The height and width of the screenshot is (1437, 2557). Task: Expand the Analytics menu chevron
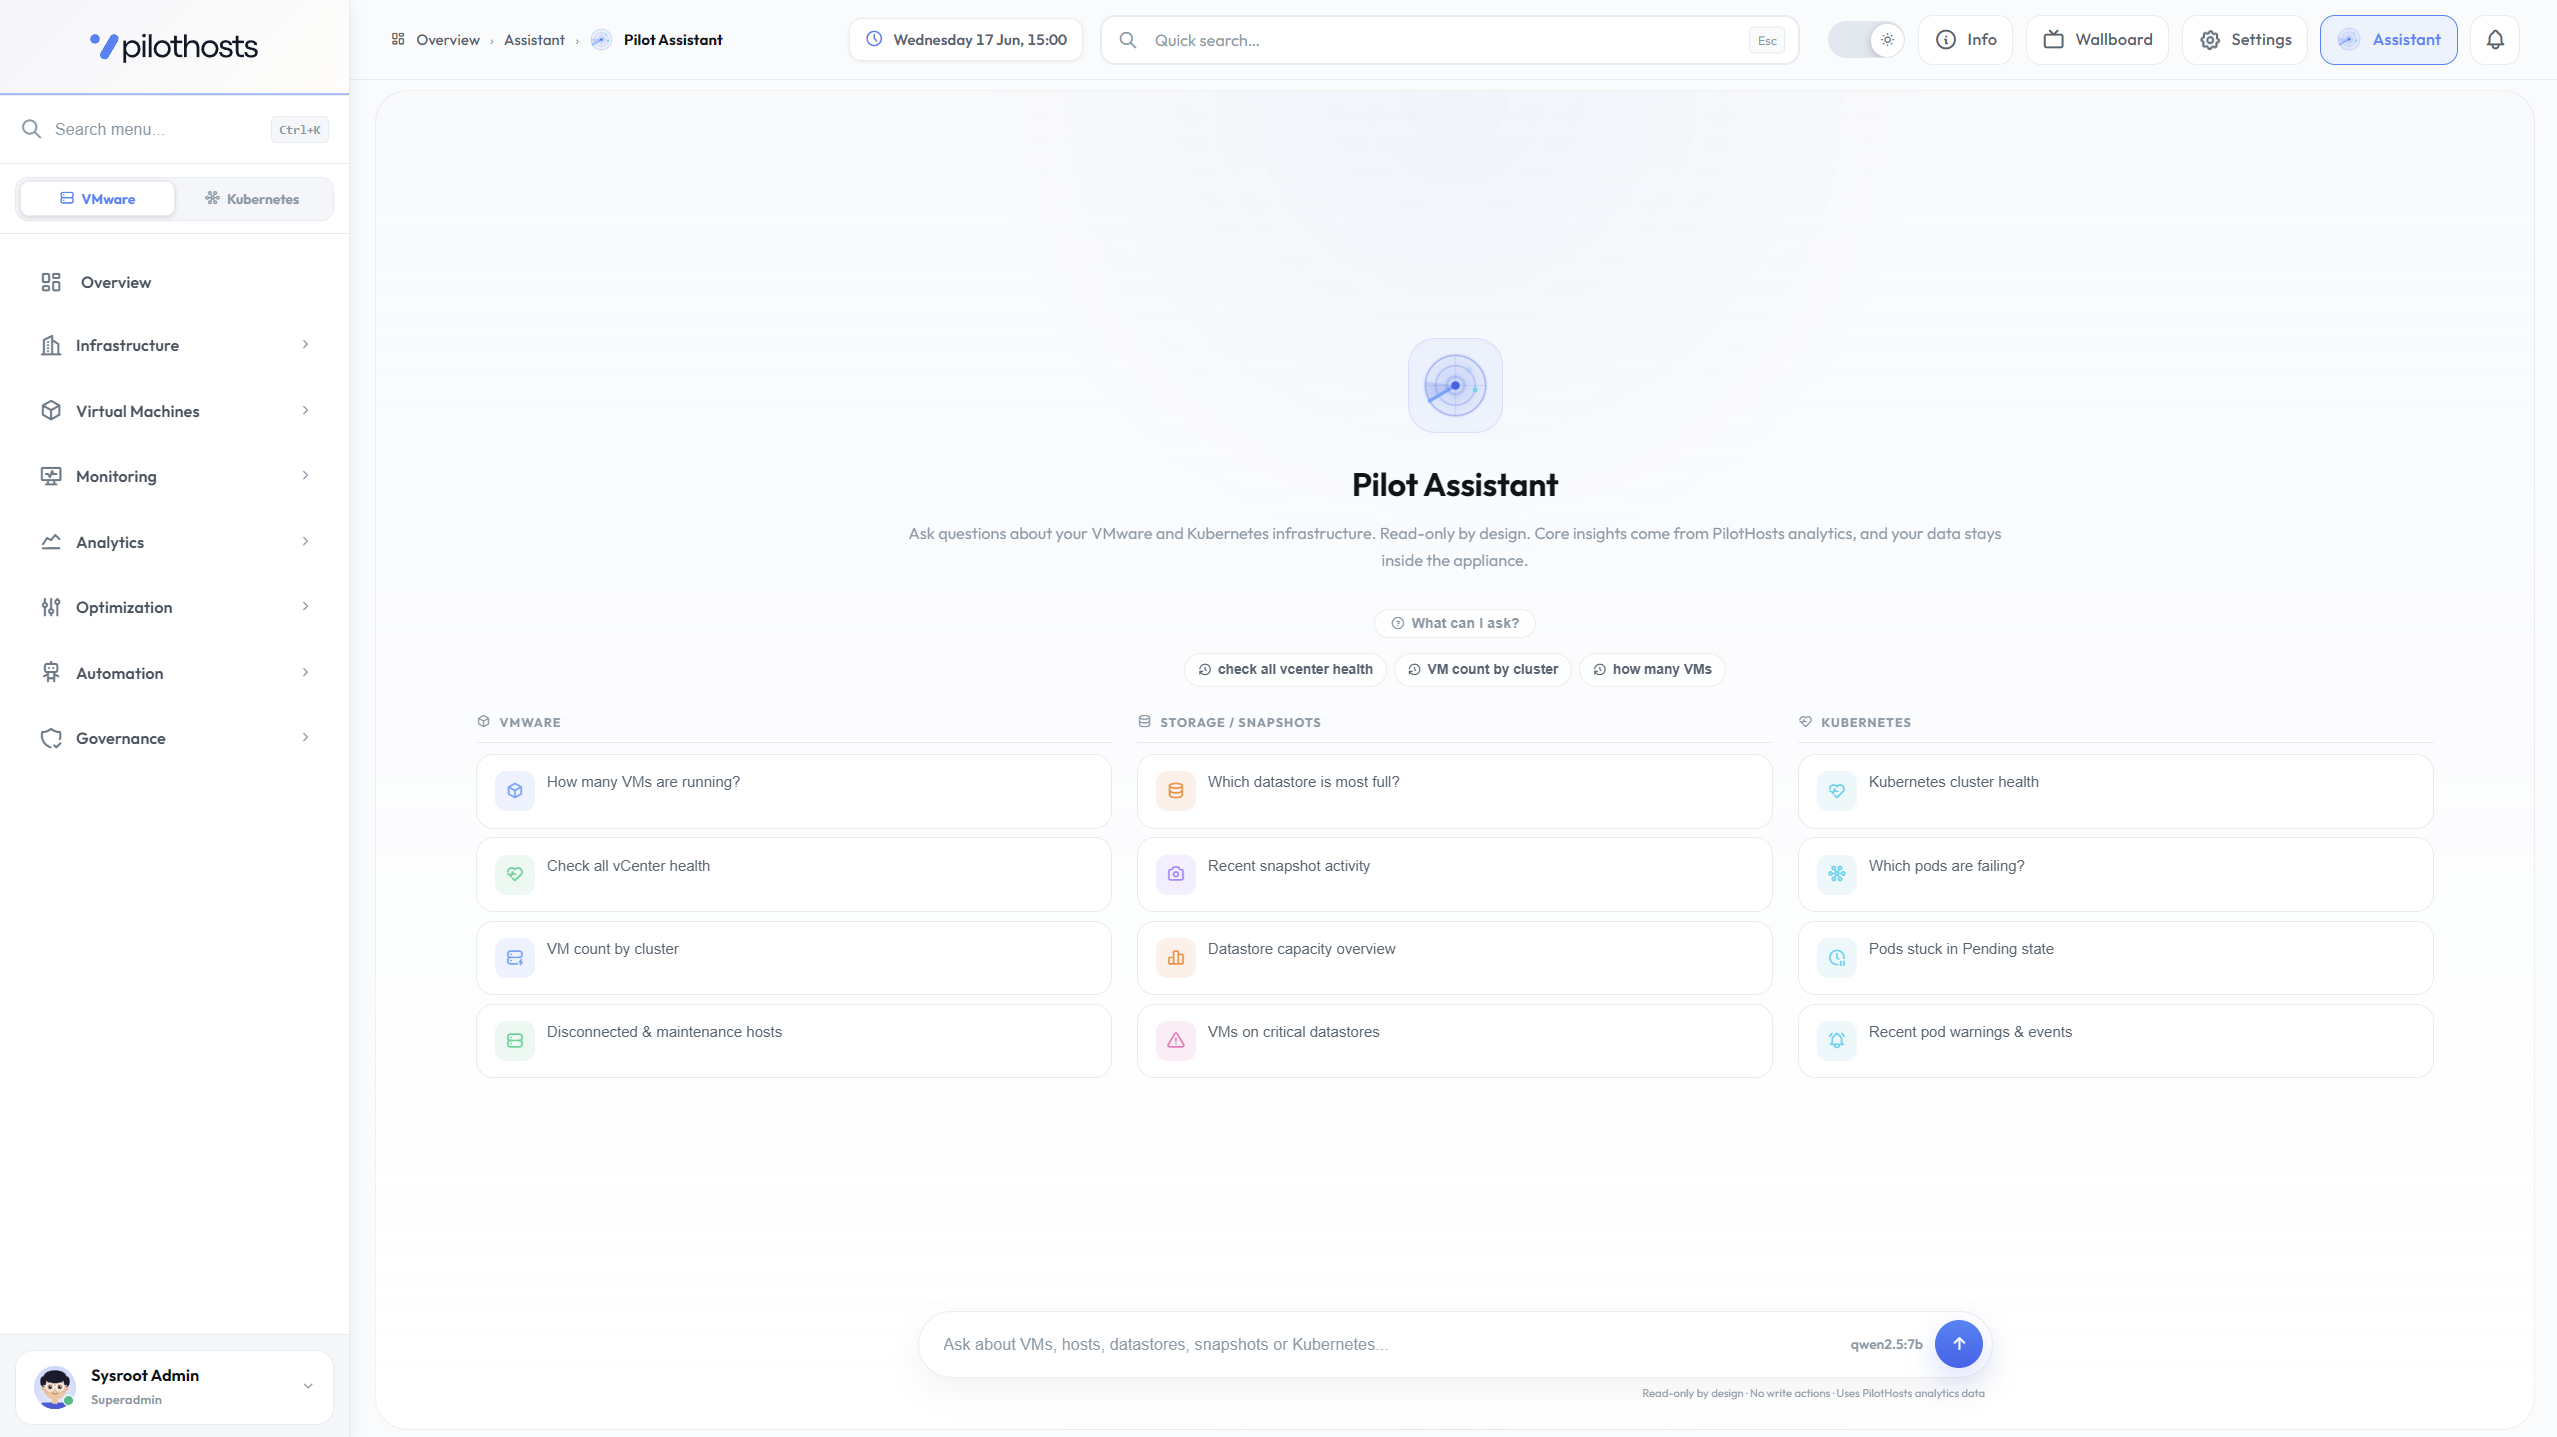click(305, 542)
